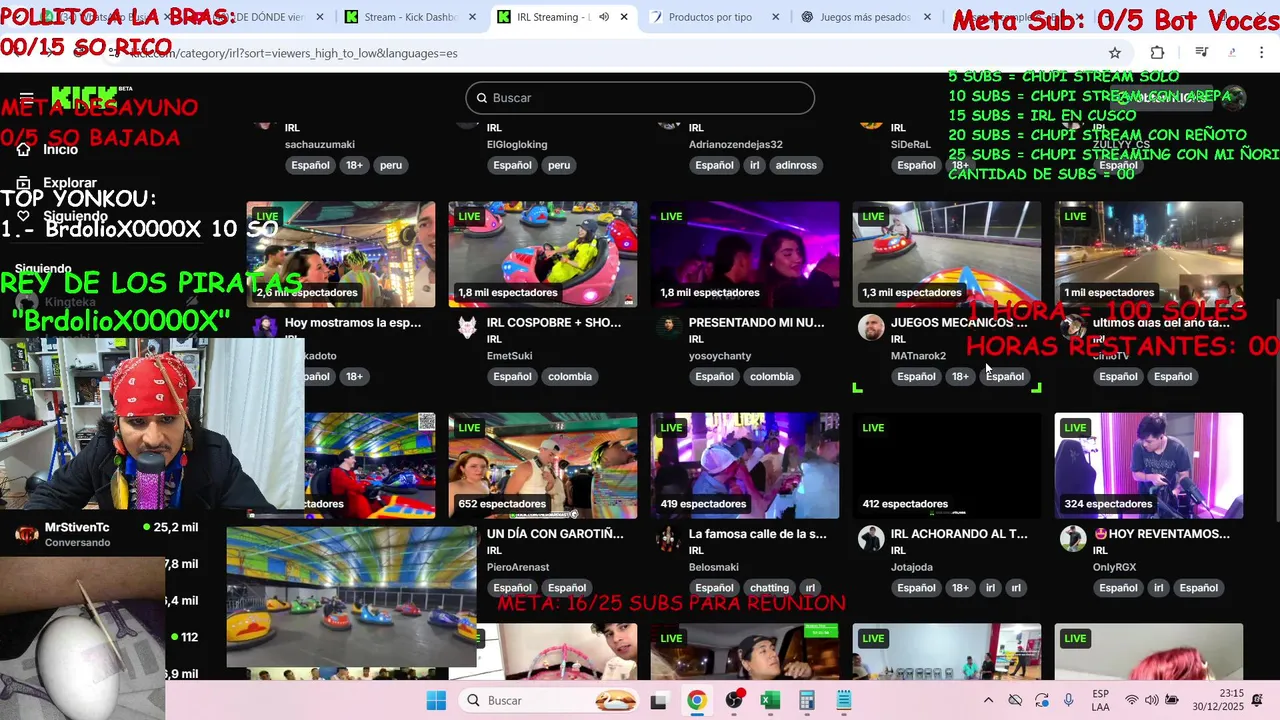Select peru tag under ElGlogloking
This screenshot has height=720, width=1280.
click(559, 165)
